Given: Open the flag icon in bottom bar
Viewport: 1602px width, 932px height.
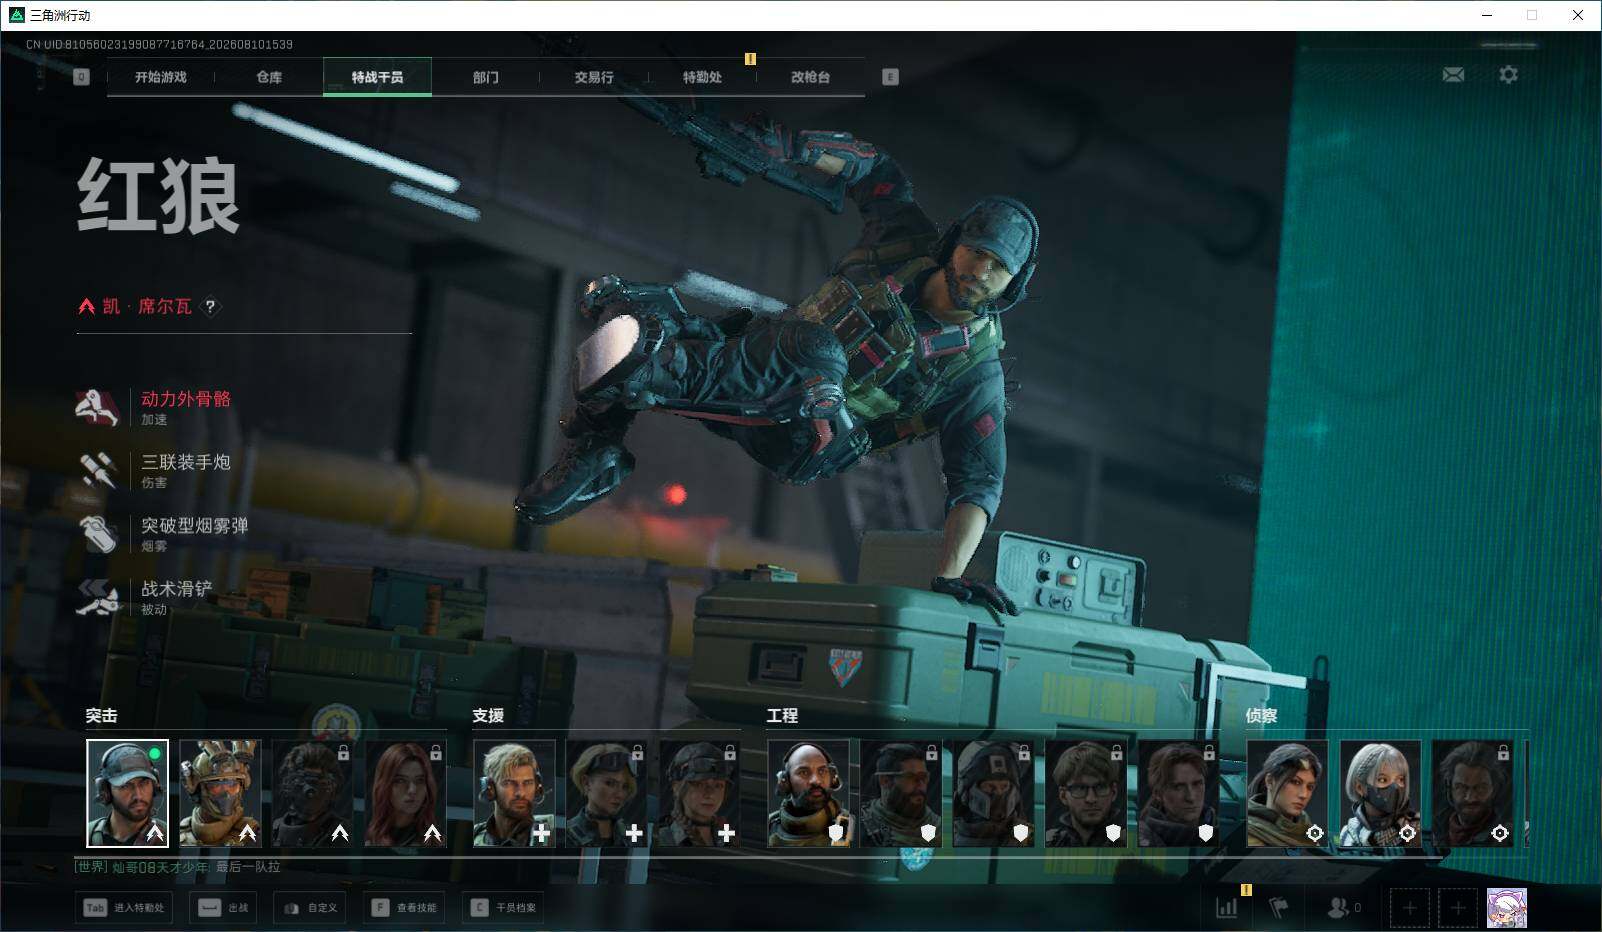Looking at the screenshot, I should tap(1278, 907).
